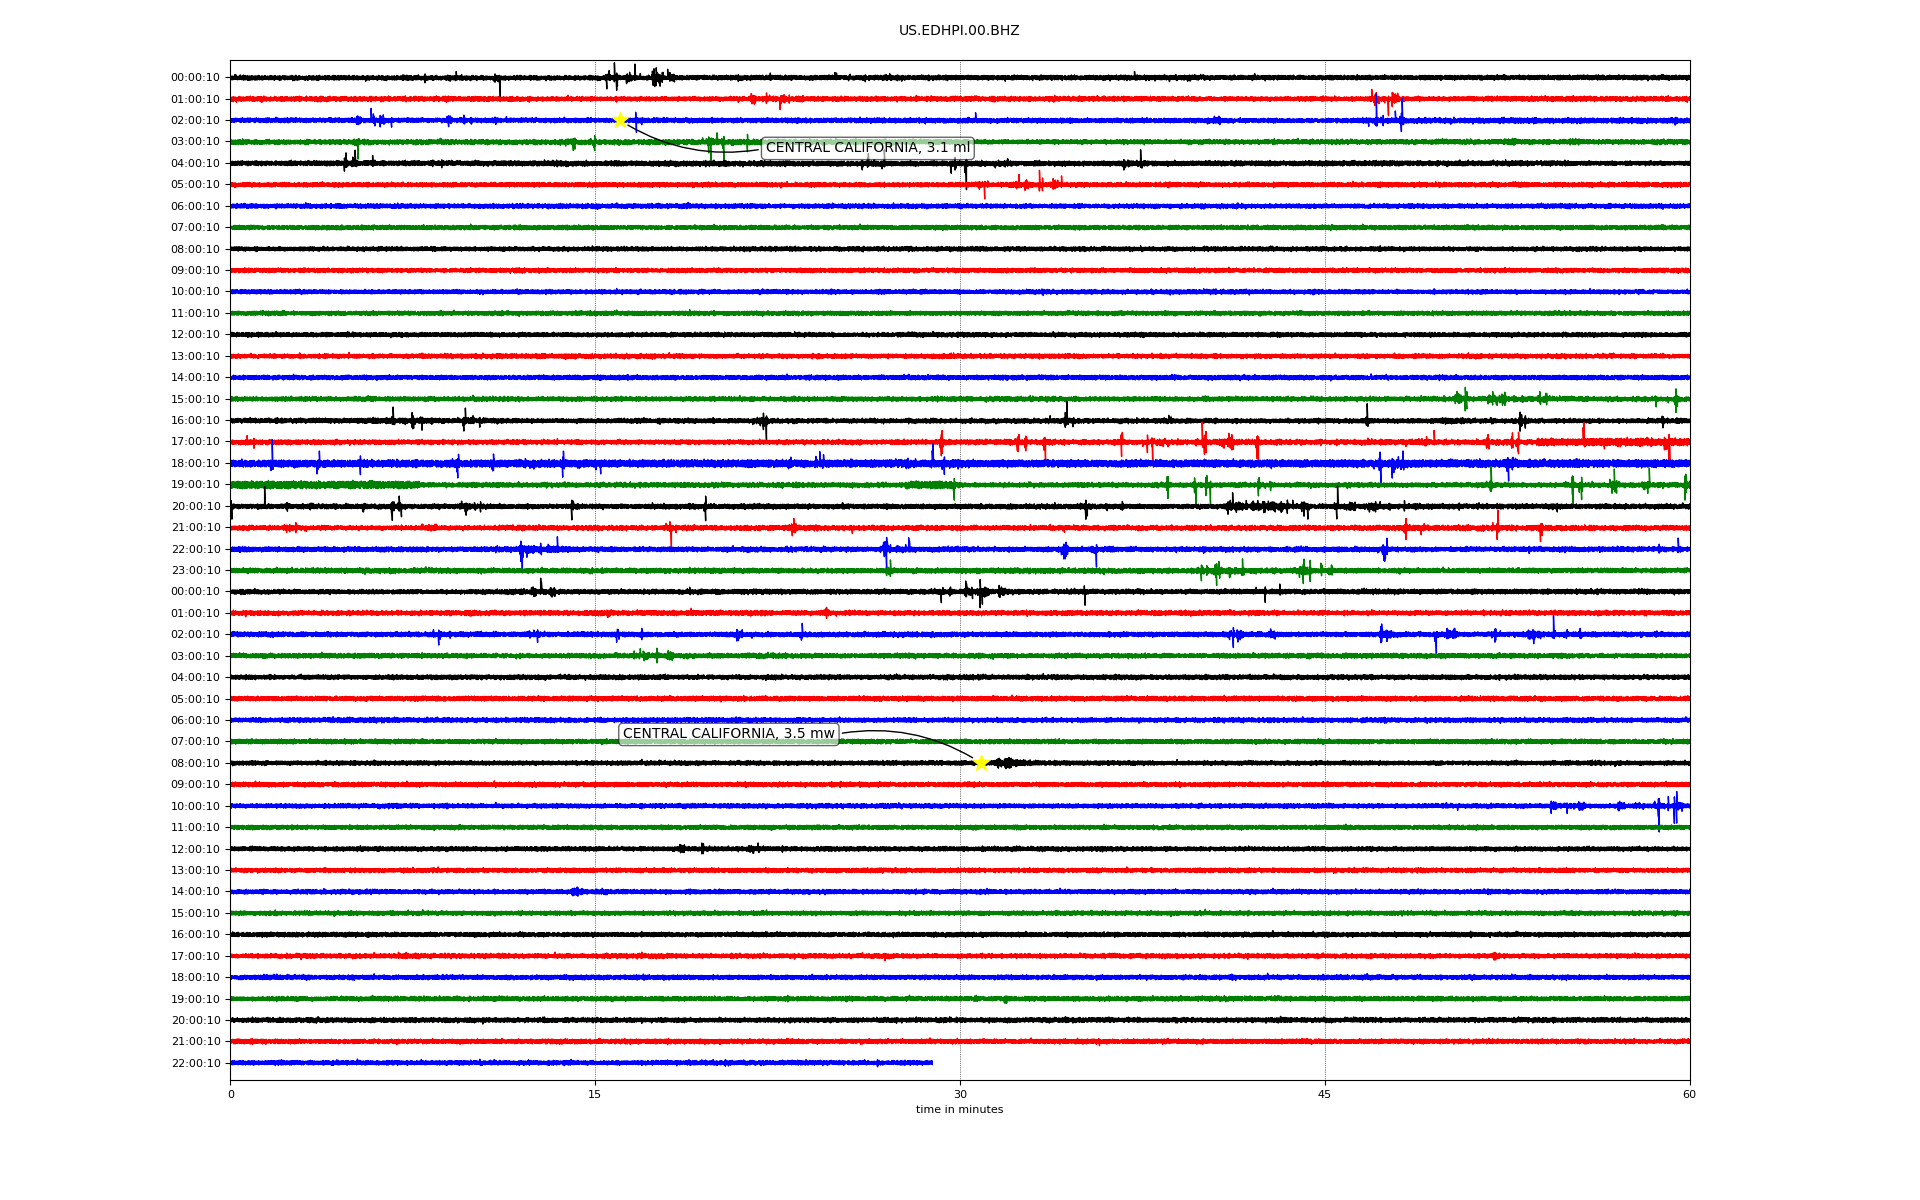Click the x-axis tick label 30
This screenshot has height=1200, width=1920.
tap(960, 1094)
